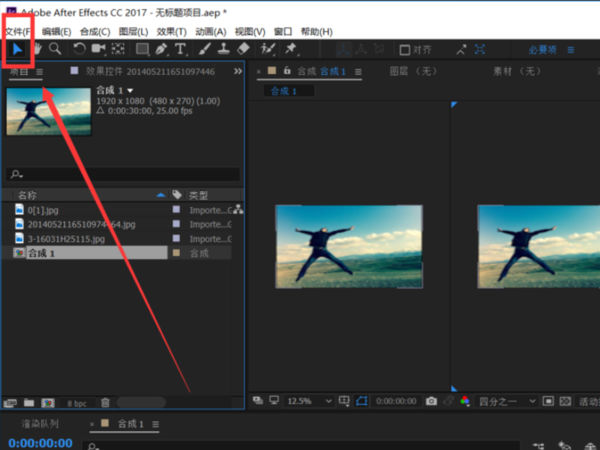
Task: Toggle the lock on 合成 1 viewer tab
Action: (287, 71)
